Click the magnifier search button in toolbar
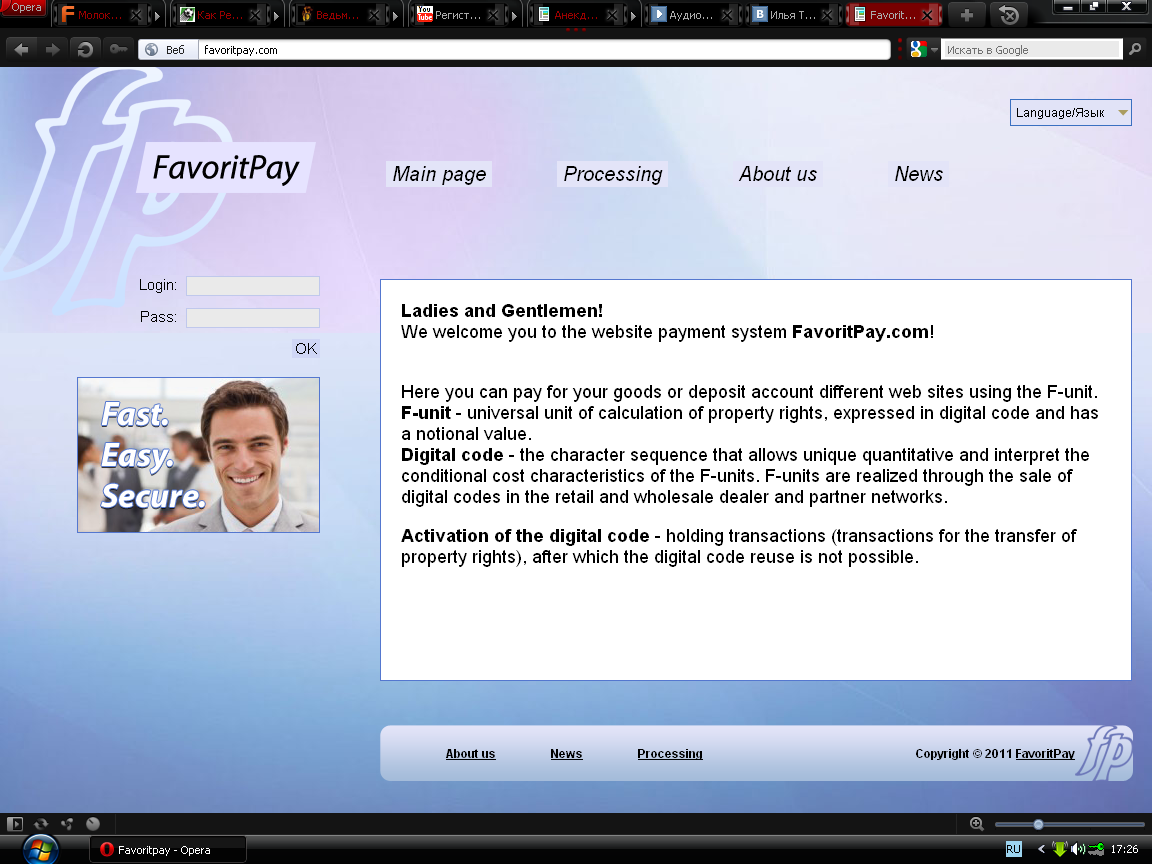Screen dimensions: 1152x864 point(1135,50)
